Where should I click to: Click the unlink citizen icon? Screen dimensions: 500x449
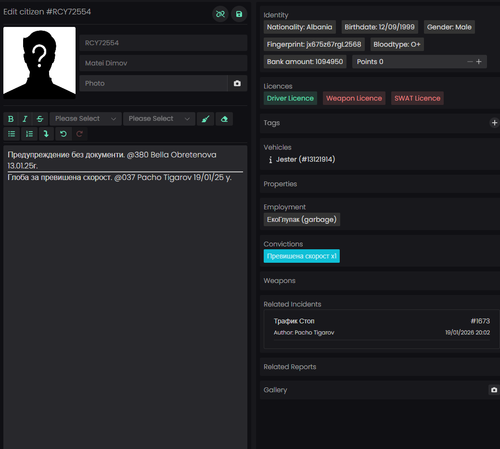click(x=220, y=14)
